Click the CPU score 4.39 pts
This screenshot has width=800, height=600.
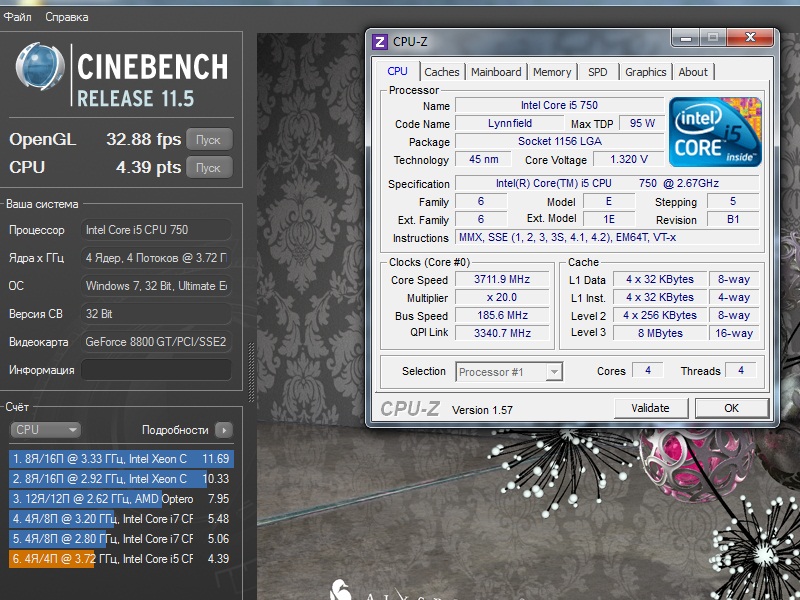coord(148,167)
